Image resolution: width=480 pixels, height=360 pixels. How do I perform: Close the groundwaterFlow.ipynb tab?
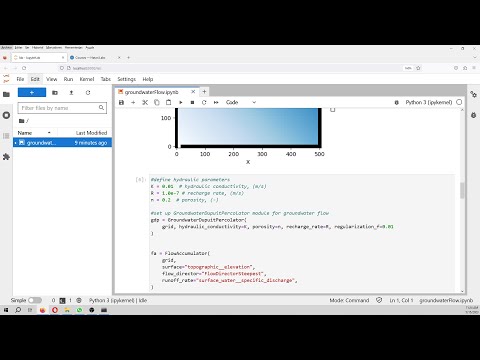point(193,92)
